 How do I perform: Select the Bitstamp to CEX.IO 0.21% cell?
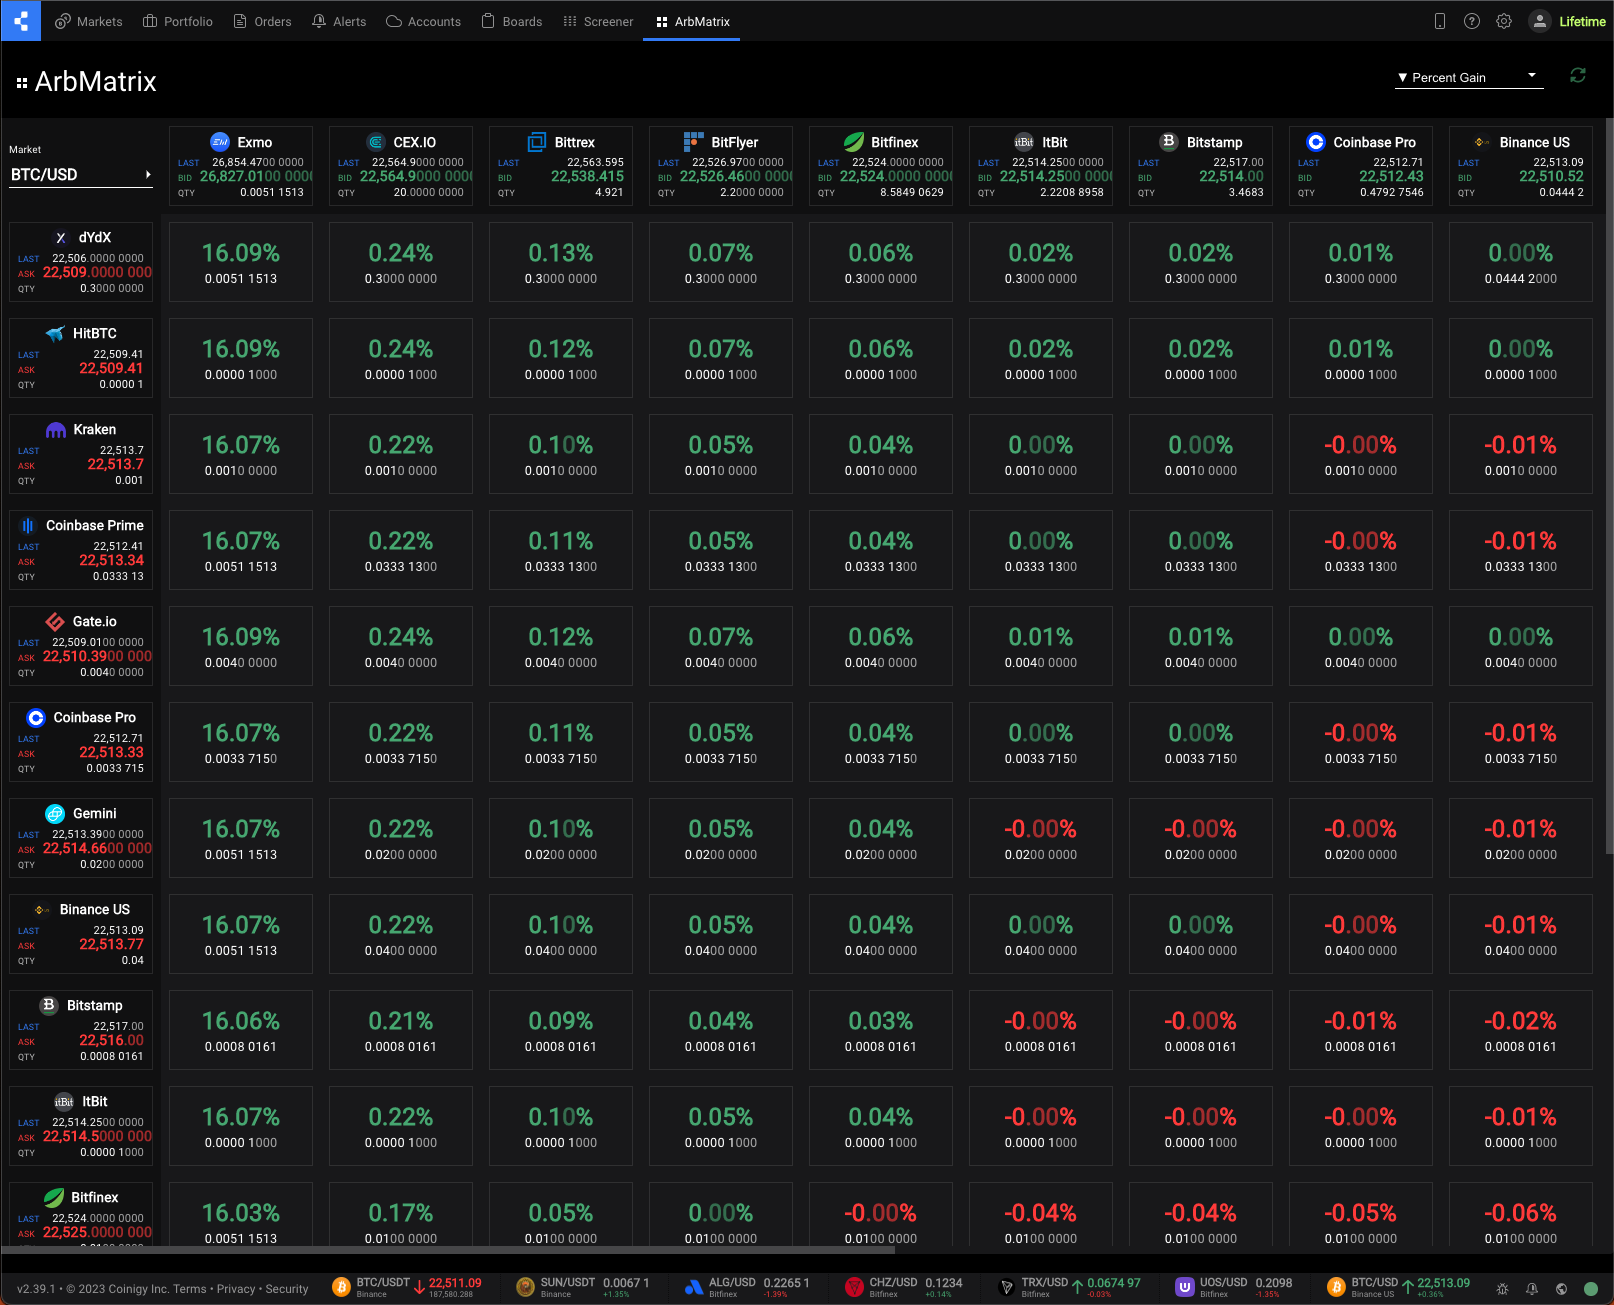pos(401,1030)
